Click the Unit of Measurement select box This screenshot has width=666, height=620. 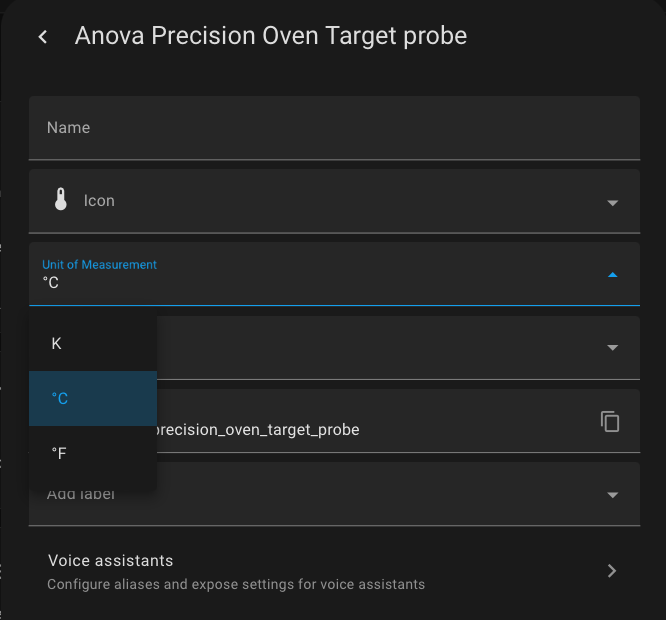pyautogui.click(x=334, y=274)
